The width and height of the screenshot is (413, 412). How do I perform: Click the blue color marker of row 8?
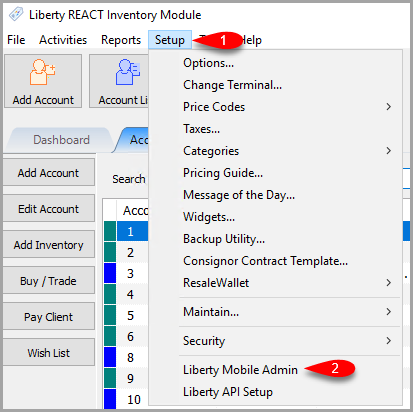(110, 357)
